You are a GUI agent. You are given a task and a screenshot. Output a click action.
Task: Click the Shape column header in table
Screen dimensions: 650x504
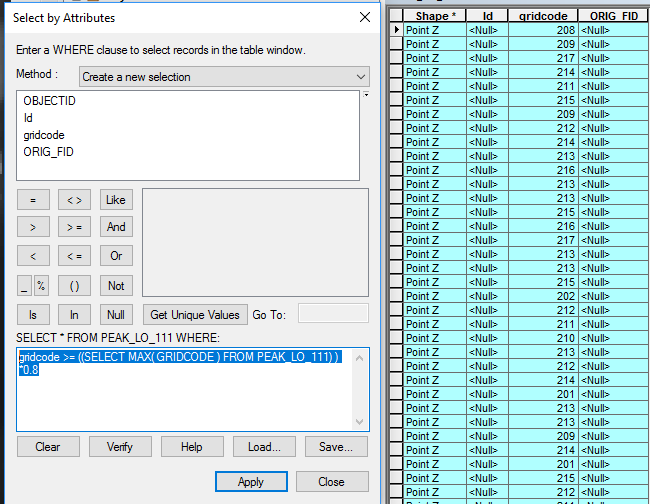435,16
